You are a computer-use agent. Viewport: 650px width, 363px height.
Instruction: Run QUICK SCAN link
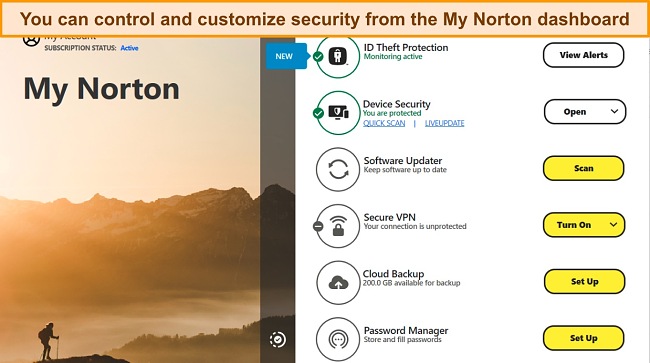384,123
